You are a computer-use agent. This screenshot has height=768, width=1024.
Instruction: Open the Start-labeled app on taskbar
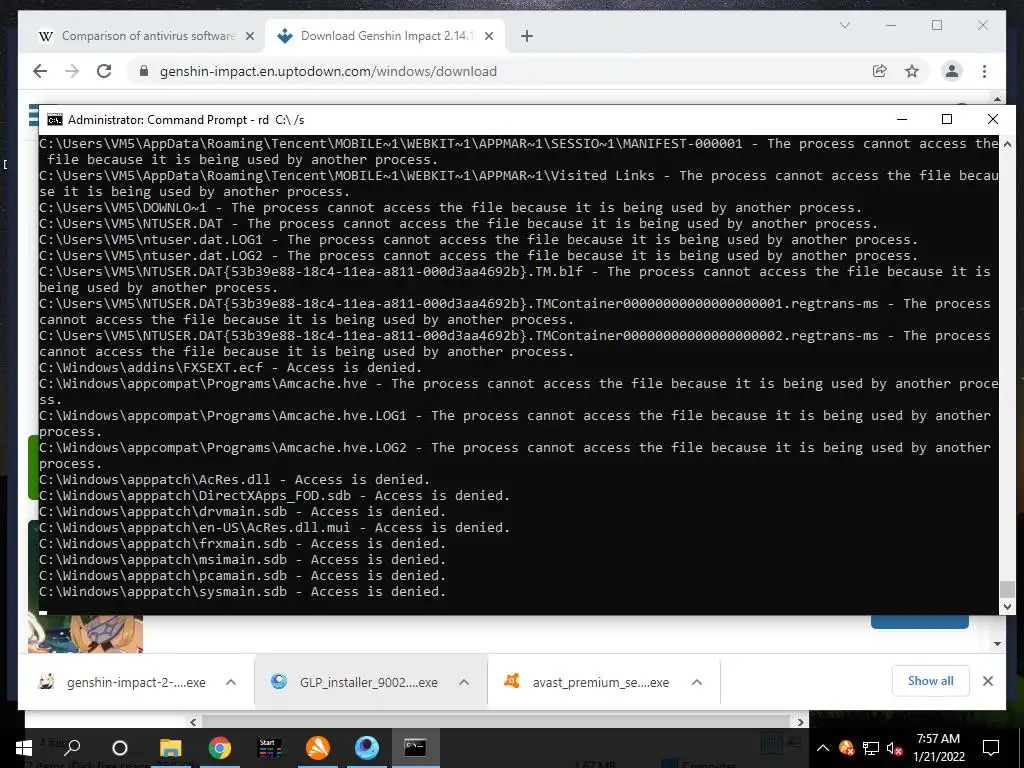click(269, 748)
